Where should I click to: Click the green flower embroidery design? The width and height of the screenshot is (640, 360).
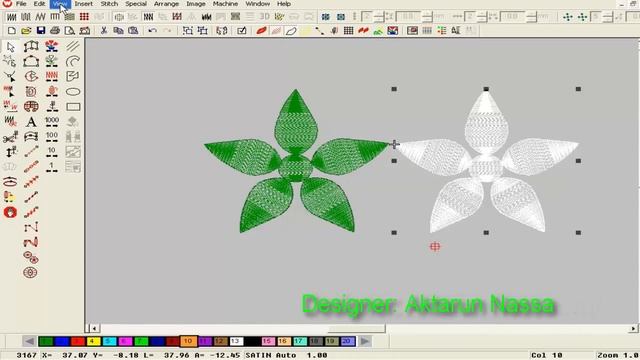[296, 162]
